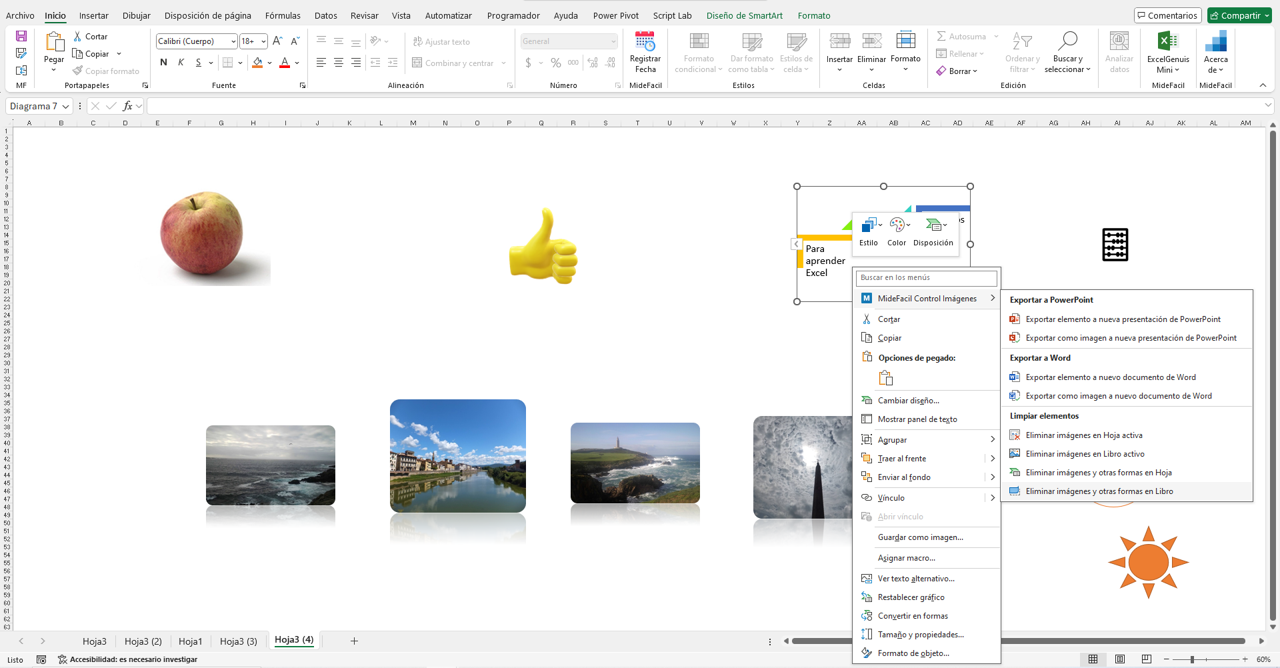This screenshot has height=668, width=1280.
Task: Toggle italic formatting K button
Action: (181, 62)
